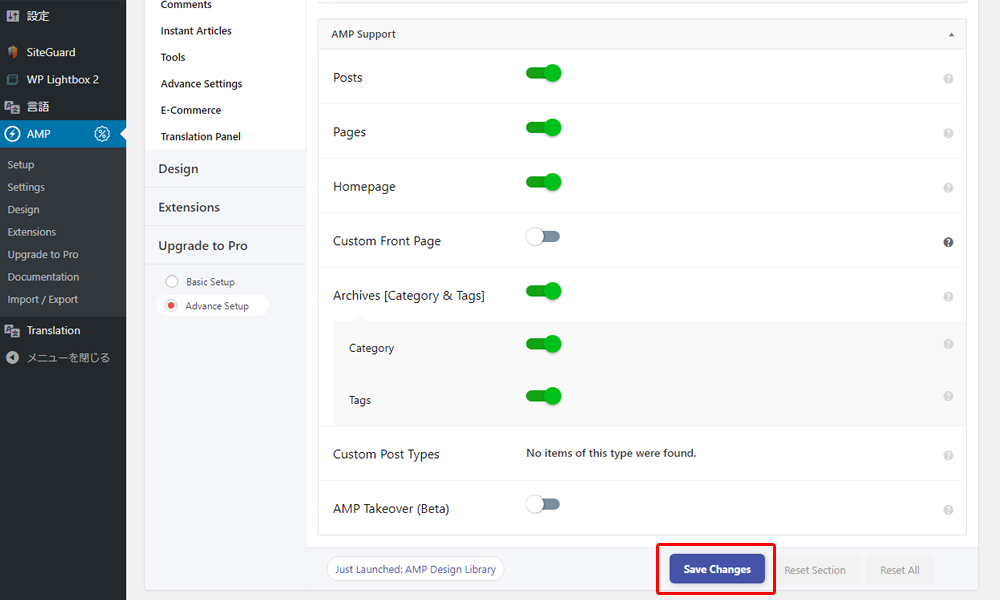Click the Translation menu icon
This screenshot has width=1000, height=600.
pos(12,330)
